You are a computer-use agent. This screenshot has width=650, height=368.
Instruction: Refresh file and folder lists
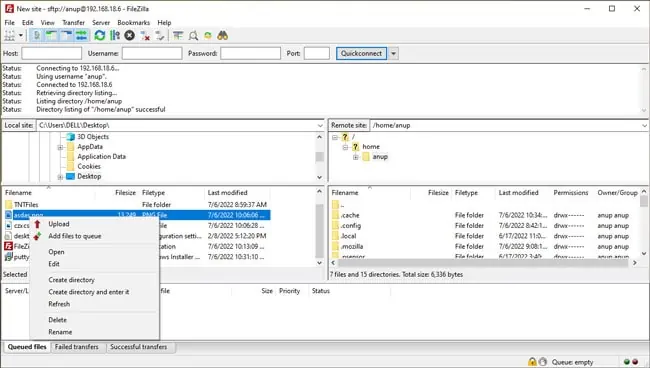pos(99,36)
